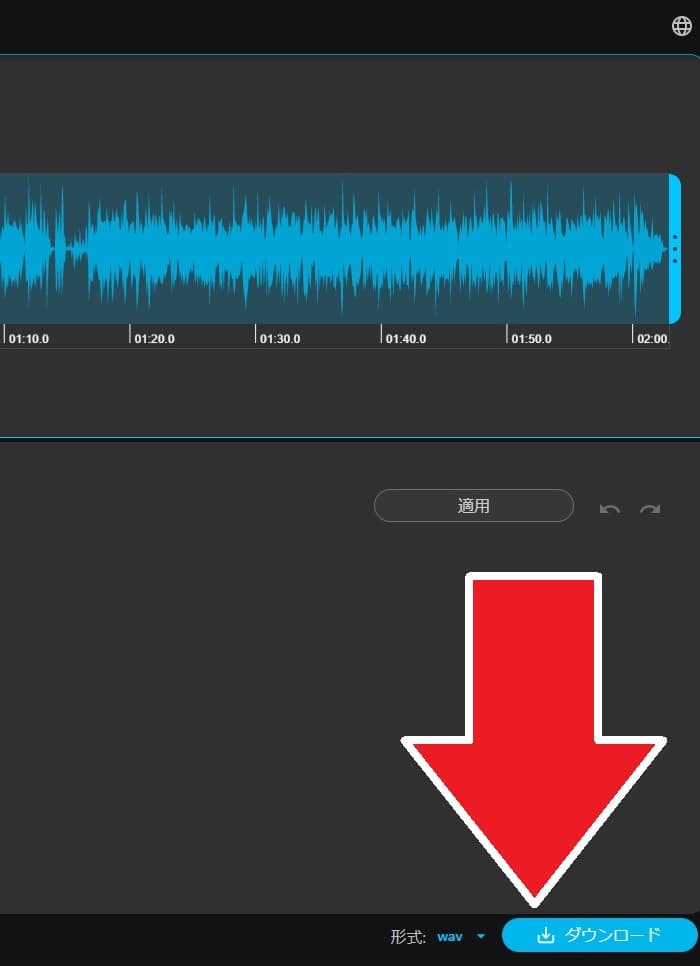
Task: Select the blue right-edge trim handle
Action: tap(675, 249)
